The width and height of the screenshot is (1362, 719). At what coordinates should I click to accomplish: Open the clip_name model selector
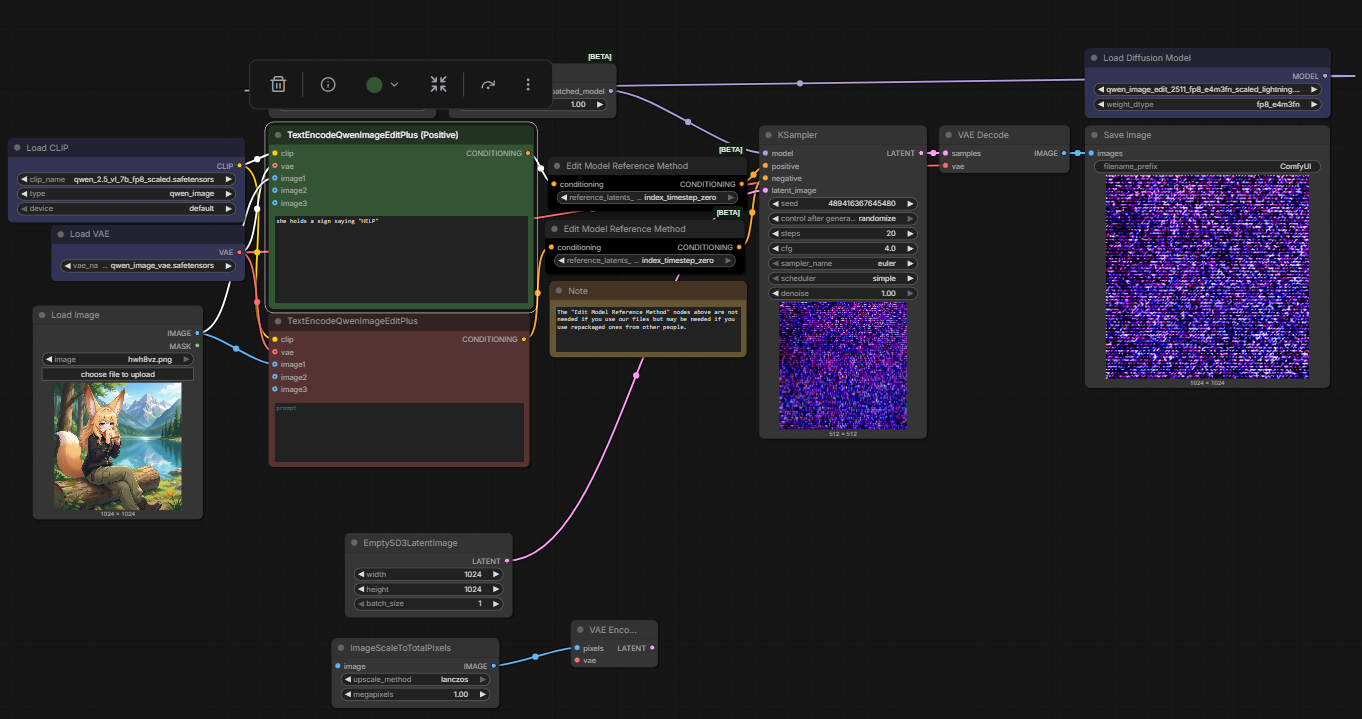(x=130, y=179)
